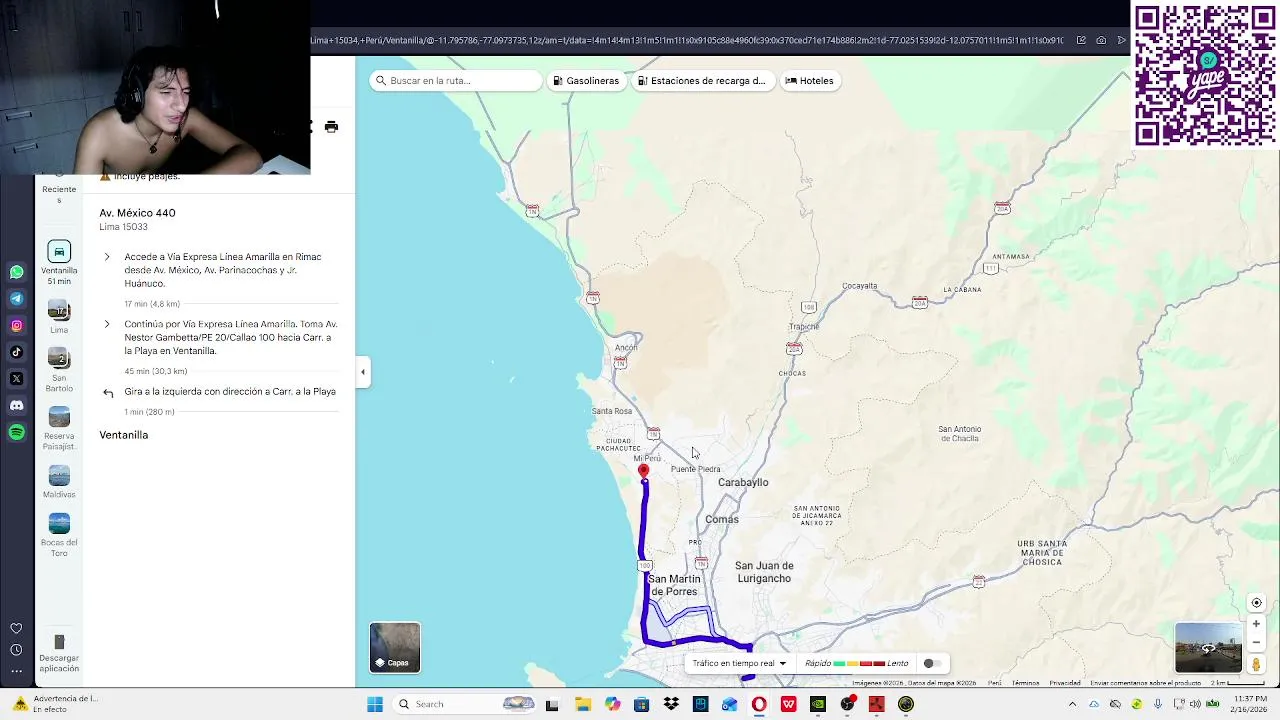The height and width of the screenshot is (720, 1280).
Task: Click the red destination pin in Ventanilla
Action: pyautogui.click(x=643, y=471)
